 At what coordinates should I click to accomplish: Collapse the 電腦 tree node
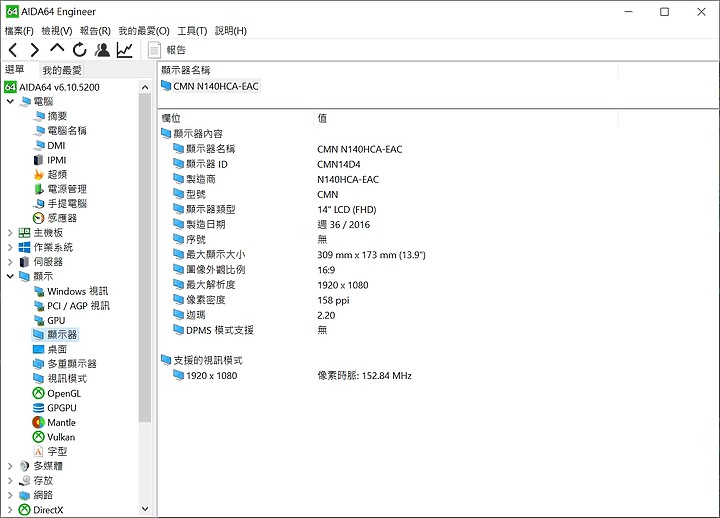click(10, 101)
